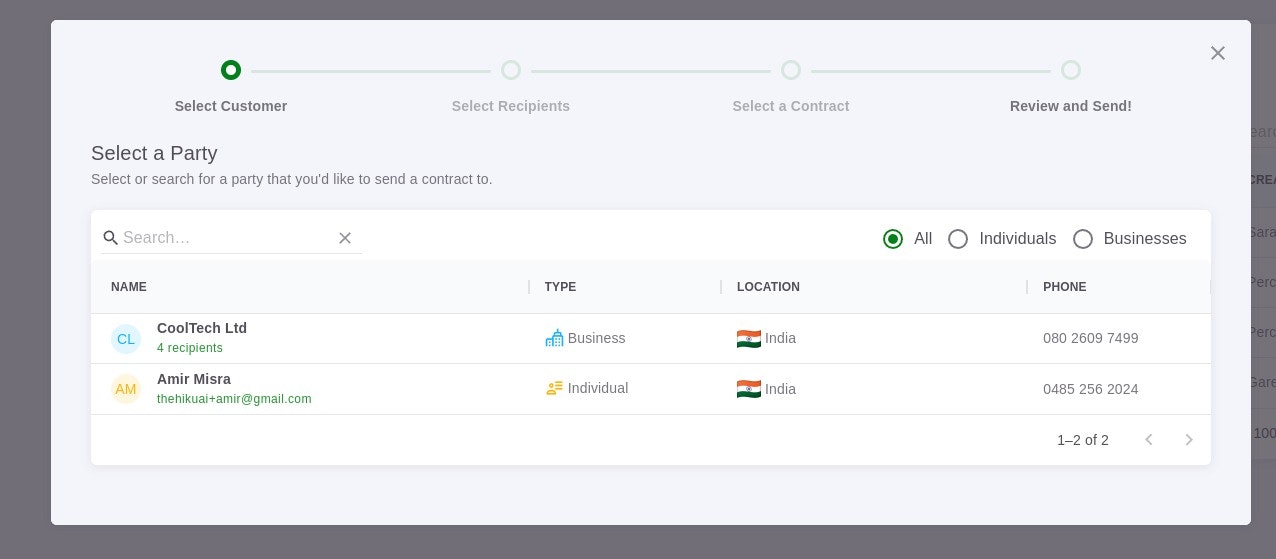Go to next page of parties

[x=1189, y=440]
